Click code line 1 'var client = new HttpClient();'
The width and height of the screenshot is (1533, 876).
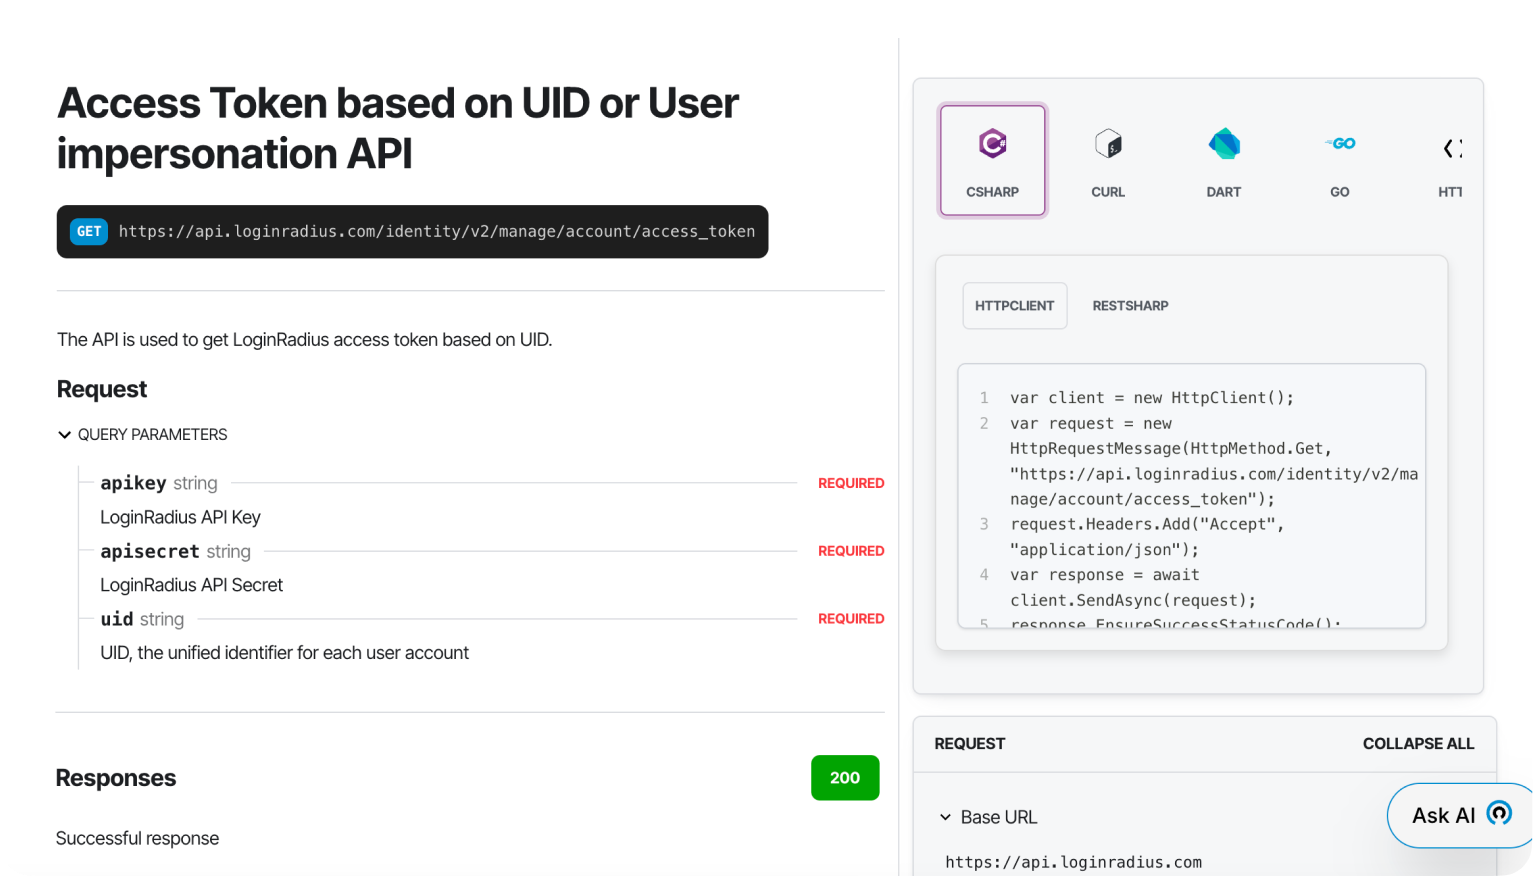pyautogui.click(x=1152, y=398)
